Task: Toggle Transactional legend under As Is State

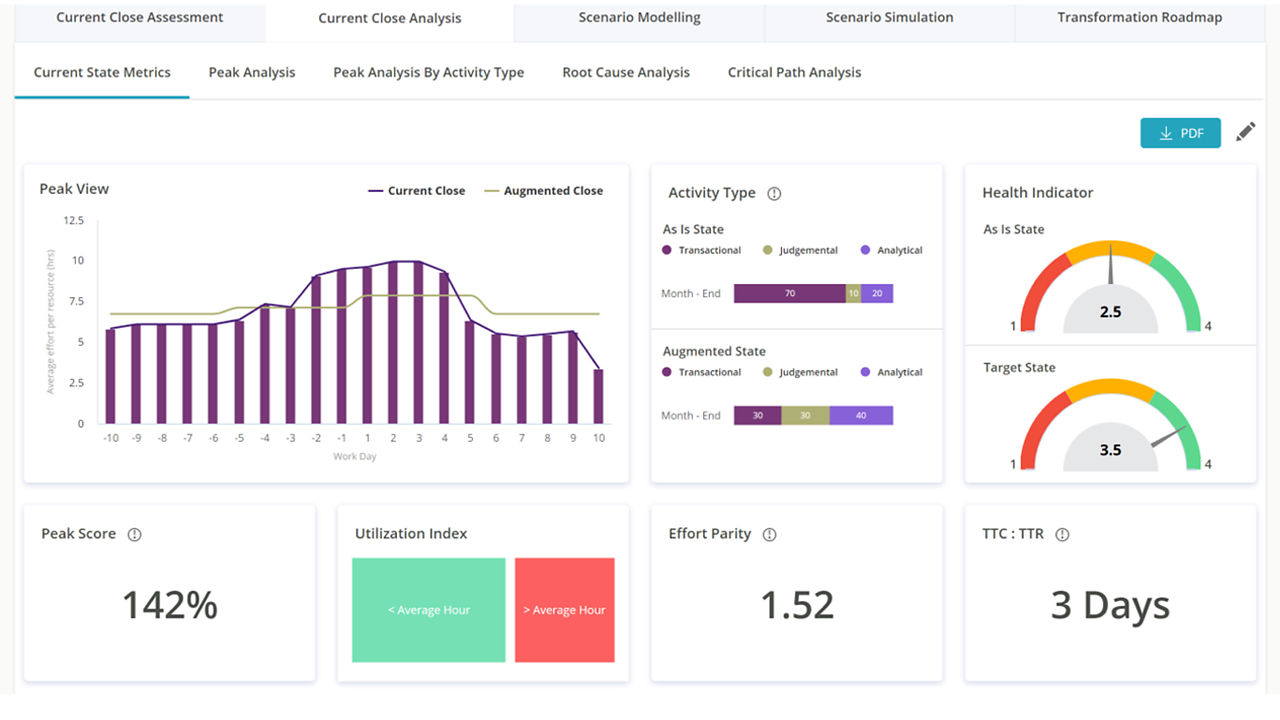Action: tap(702, 250)
